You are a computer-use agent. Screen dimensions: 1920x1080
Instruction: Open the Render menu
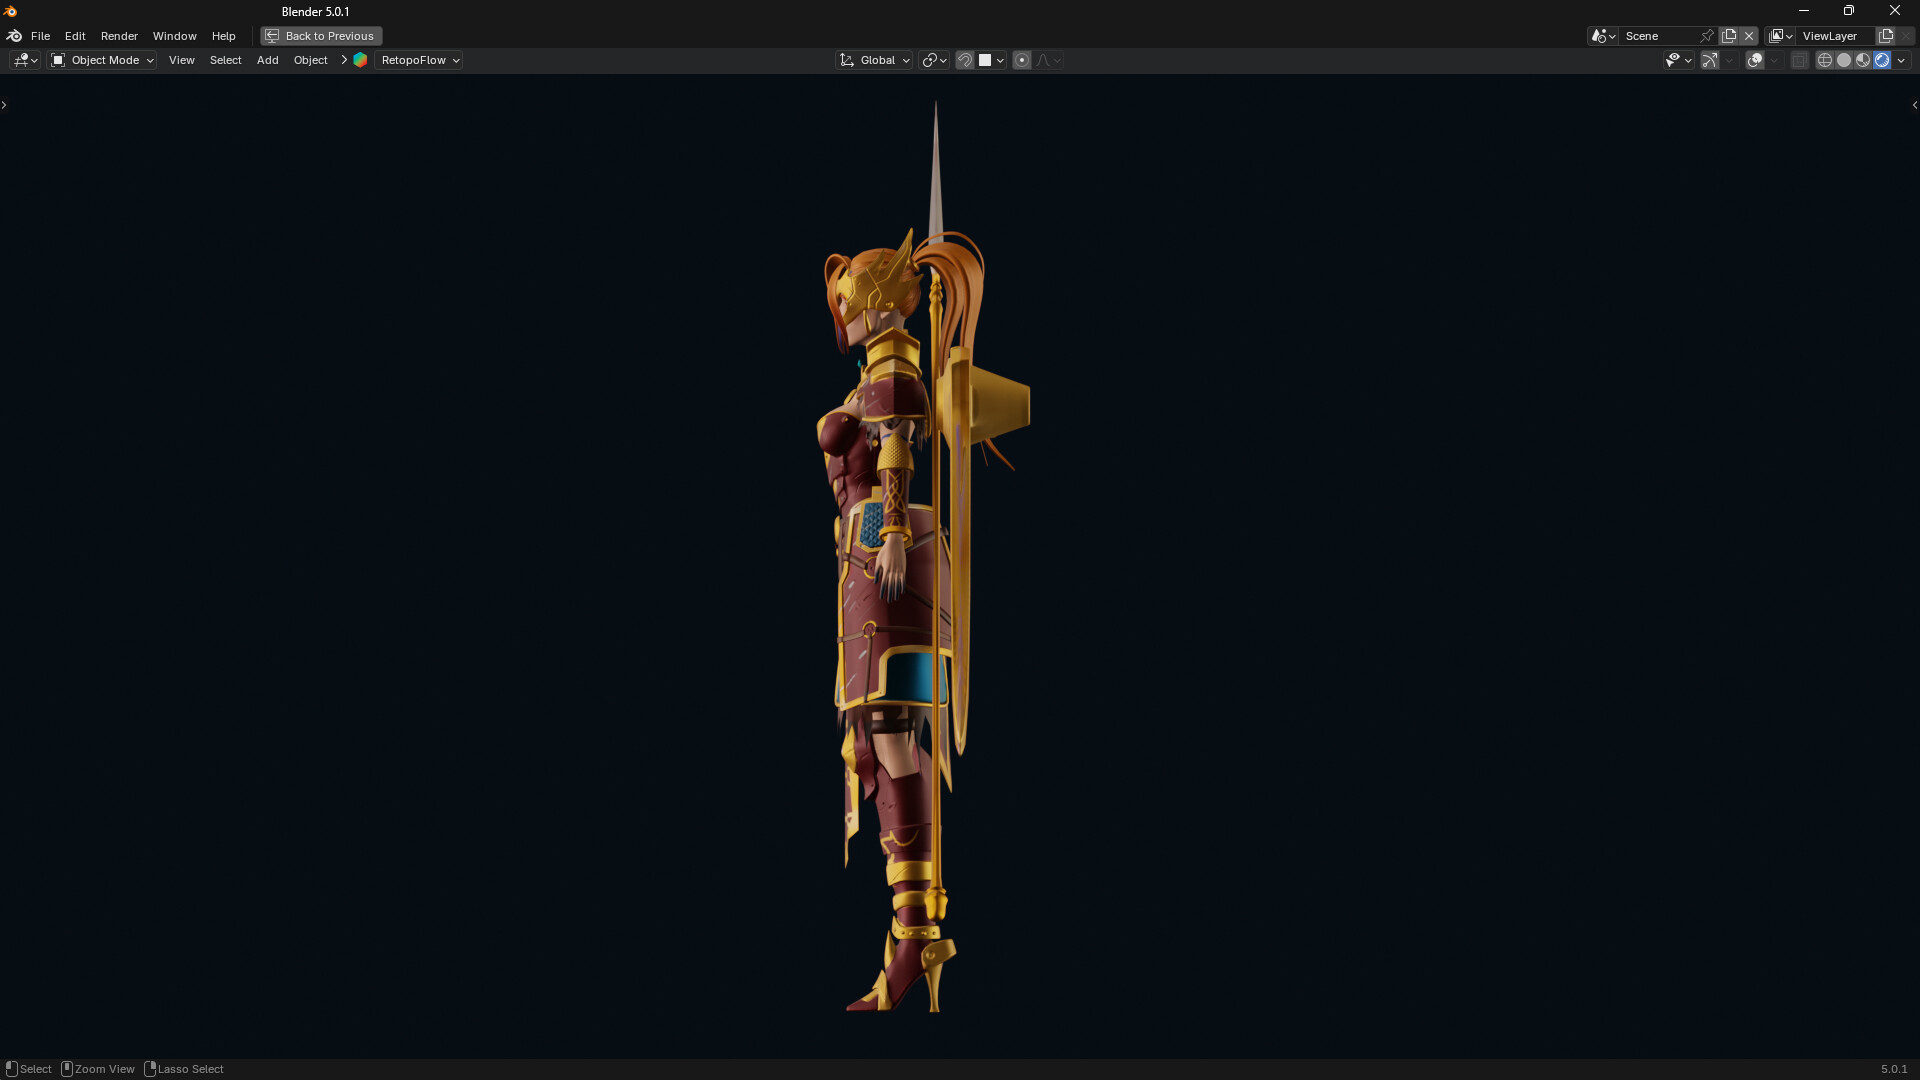[119, 36]
